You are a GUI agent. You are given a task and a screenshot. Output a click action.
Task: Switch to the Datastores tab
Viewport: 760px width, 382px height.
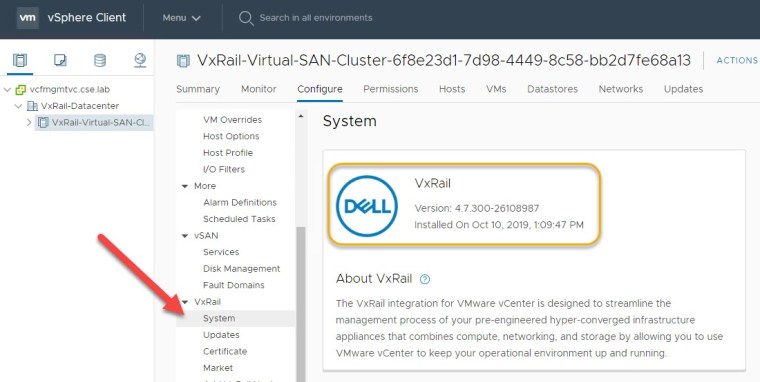coord(553,89)
